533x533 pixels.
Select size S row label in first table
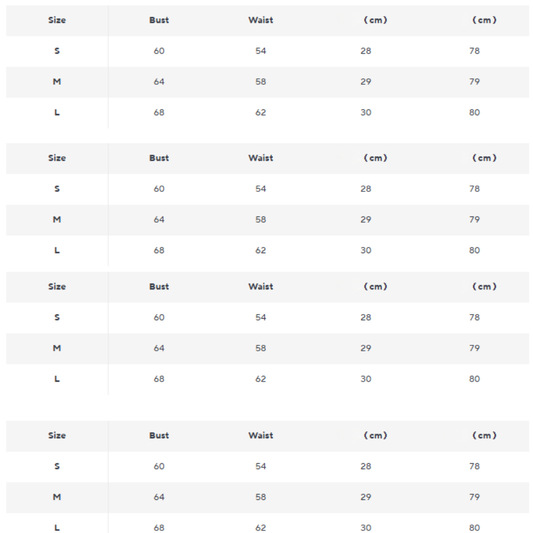[57, 51]
